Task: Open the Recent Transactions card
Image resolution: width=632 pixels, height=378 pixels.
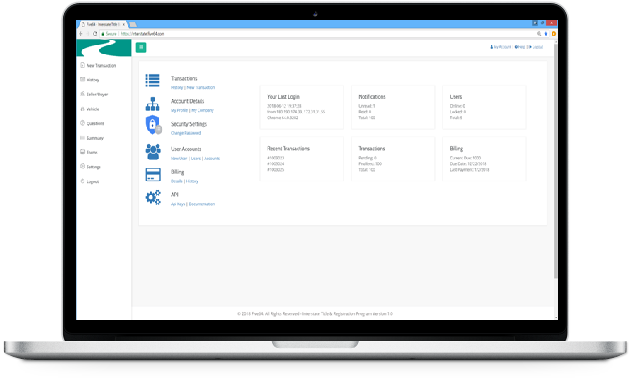Action: point(301,159)
